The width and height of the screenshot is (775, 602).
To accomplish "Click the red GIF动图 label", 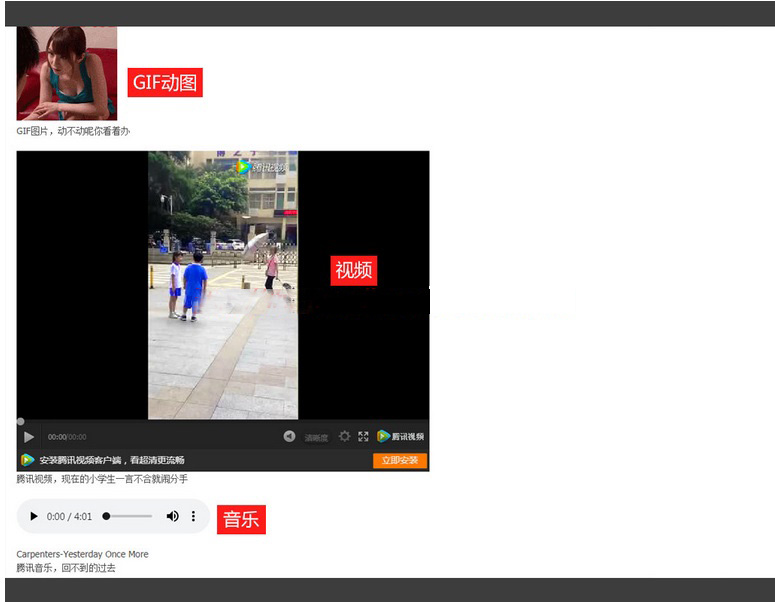I will click(165, 83).
